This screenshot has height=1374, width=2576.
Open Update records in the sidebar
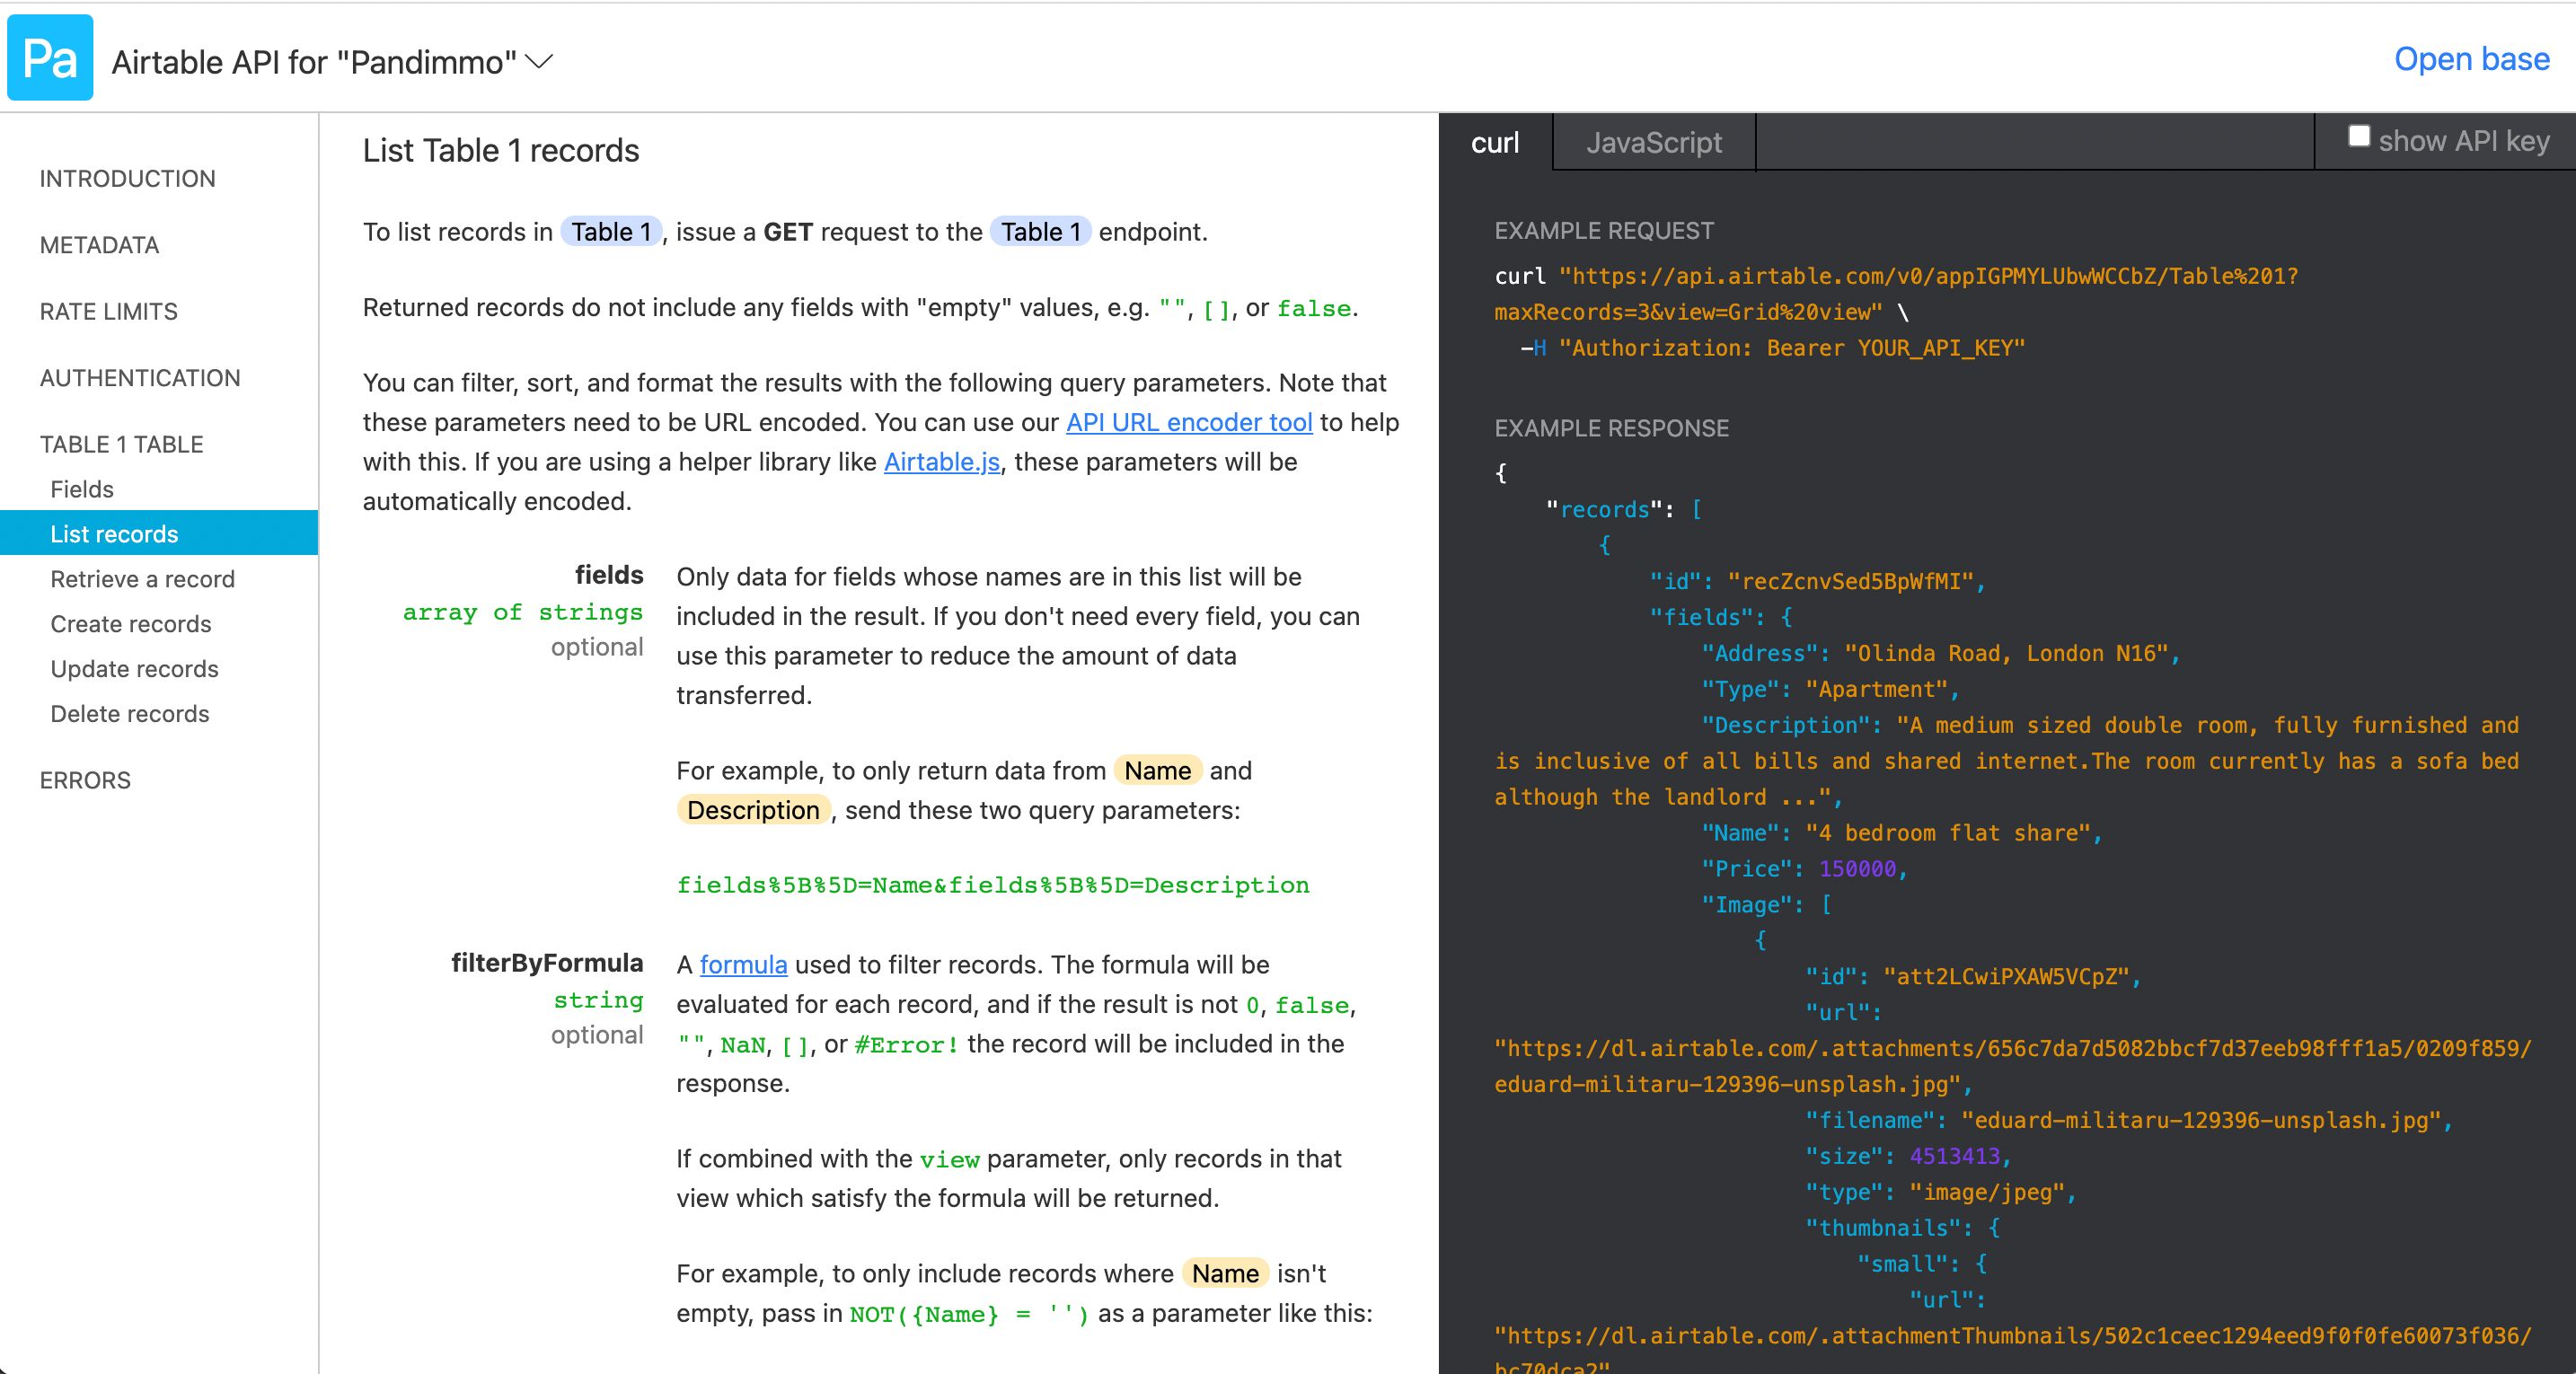(x=133, y=669)
